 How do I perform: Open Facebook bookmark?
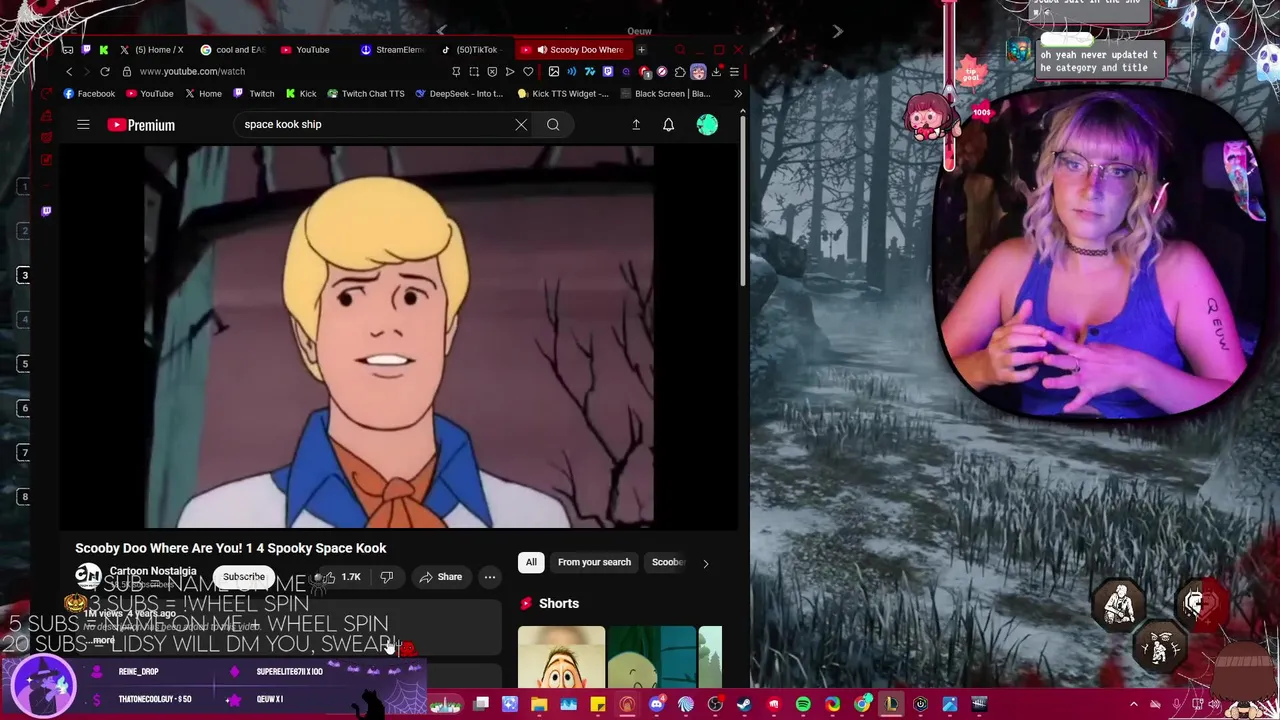pos(89,94)
